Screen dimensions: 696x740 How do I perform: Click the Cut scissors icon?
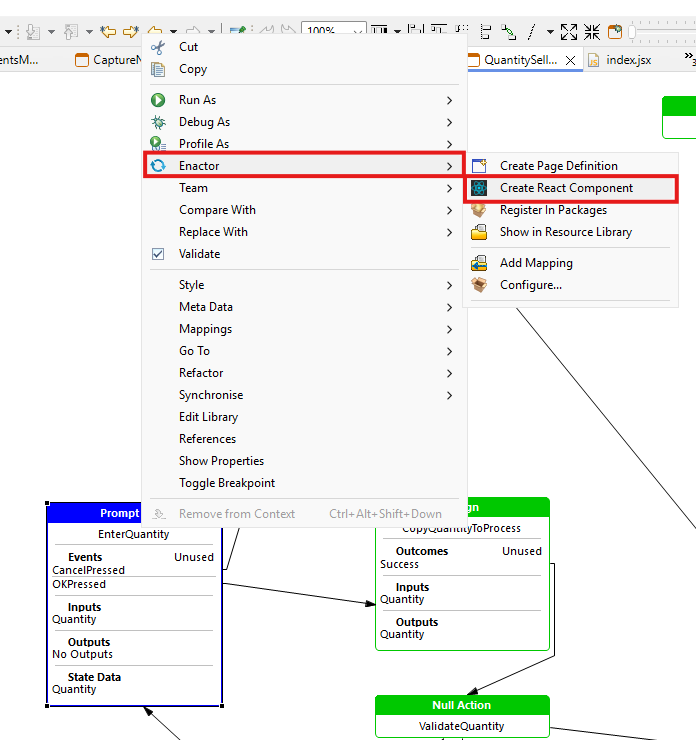tap(157, 47)
